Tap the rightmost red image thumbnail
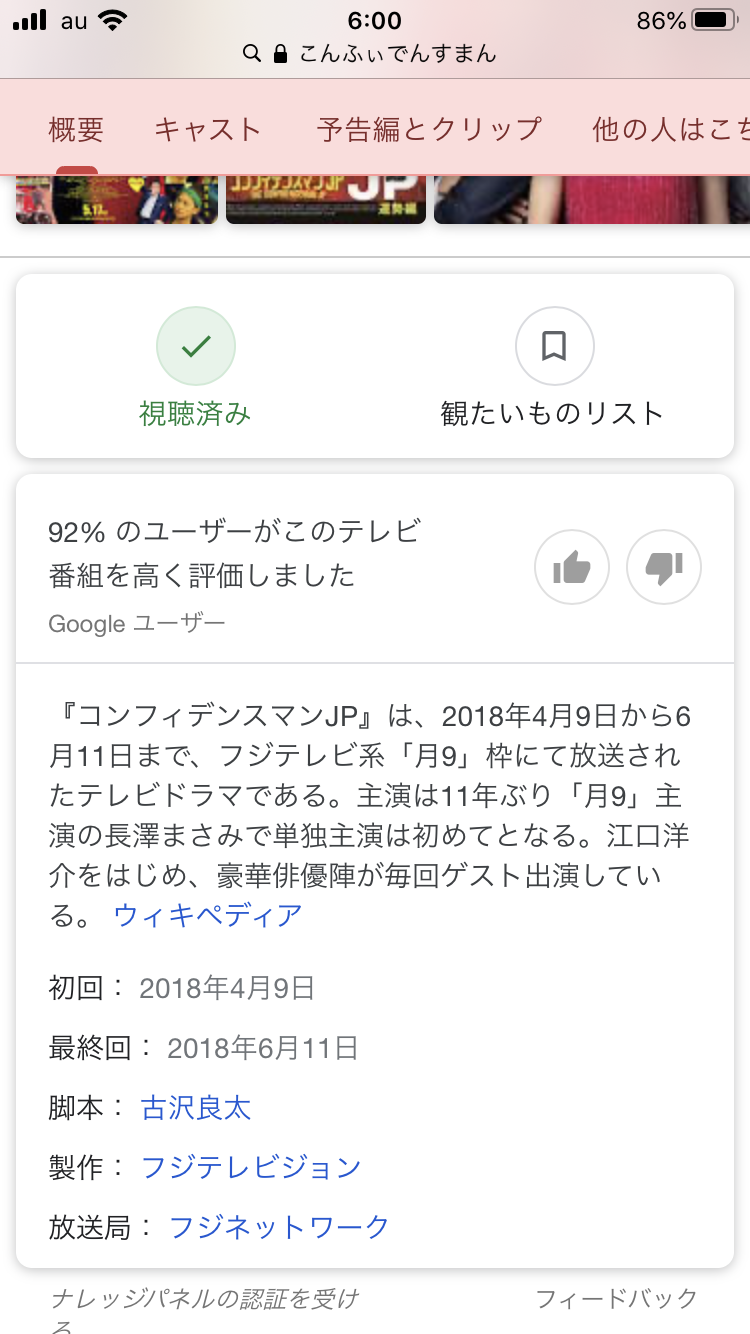The image size is (750, 1334). 592,200
